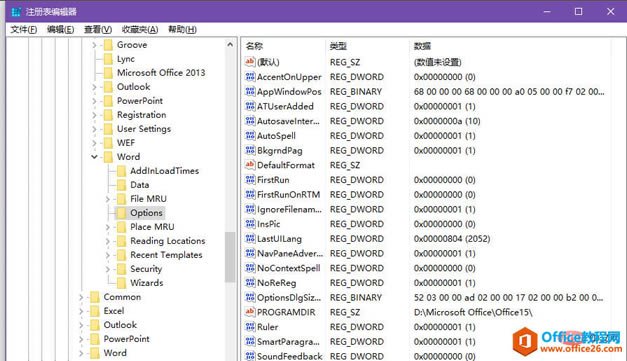This screenshot has width=627, height=361.
Task: Collapse the expanded Word key
Action: 94,157
